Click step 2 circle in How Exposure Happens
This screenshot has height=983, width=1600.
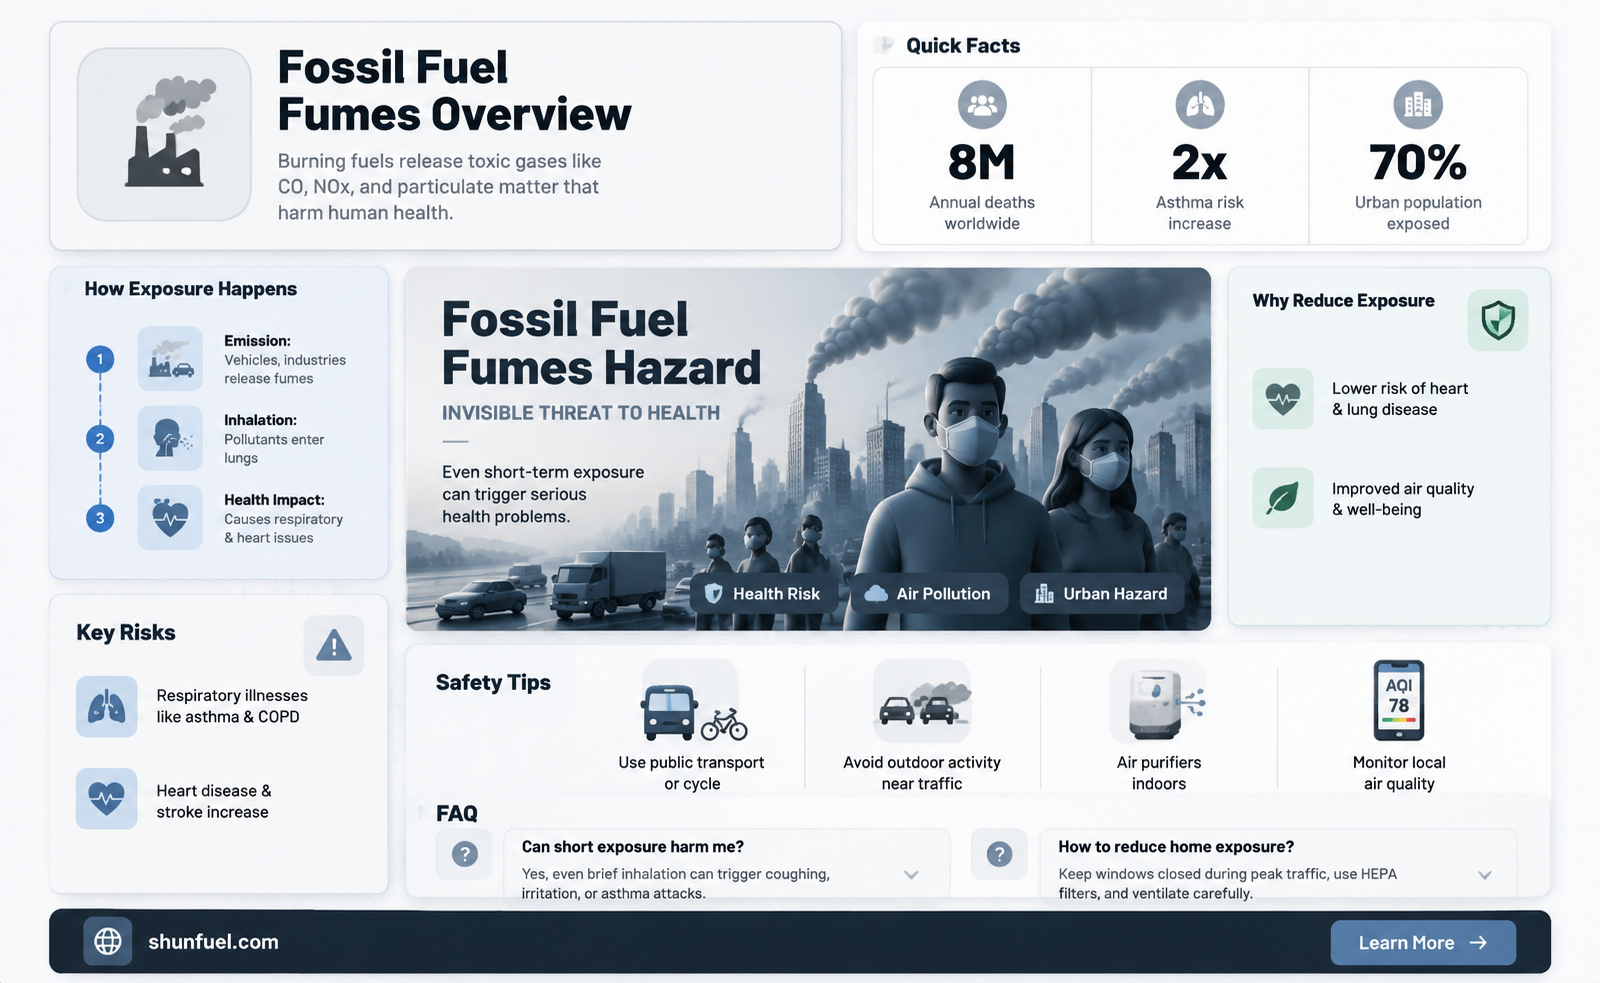coord(100,438)
